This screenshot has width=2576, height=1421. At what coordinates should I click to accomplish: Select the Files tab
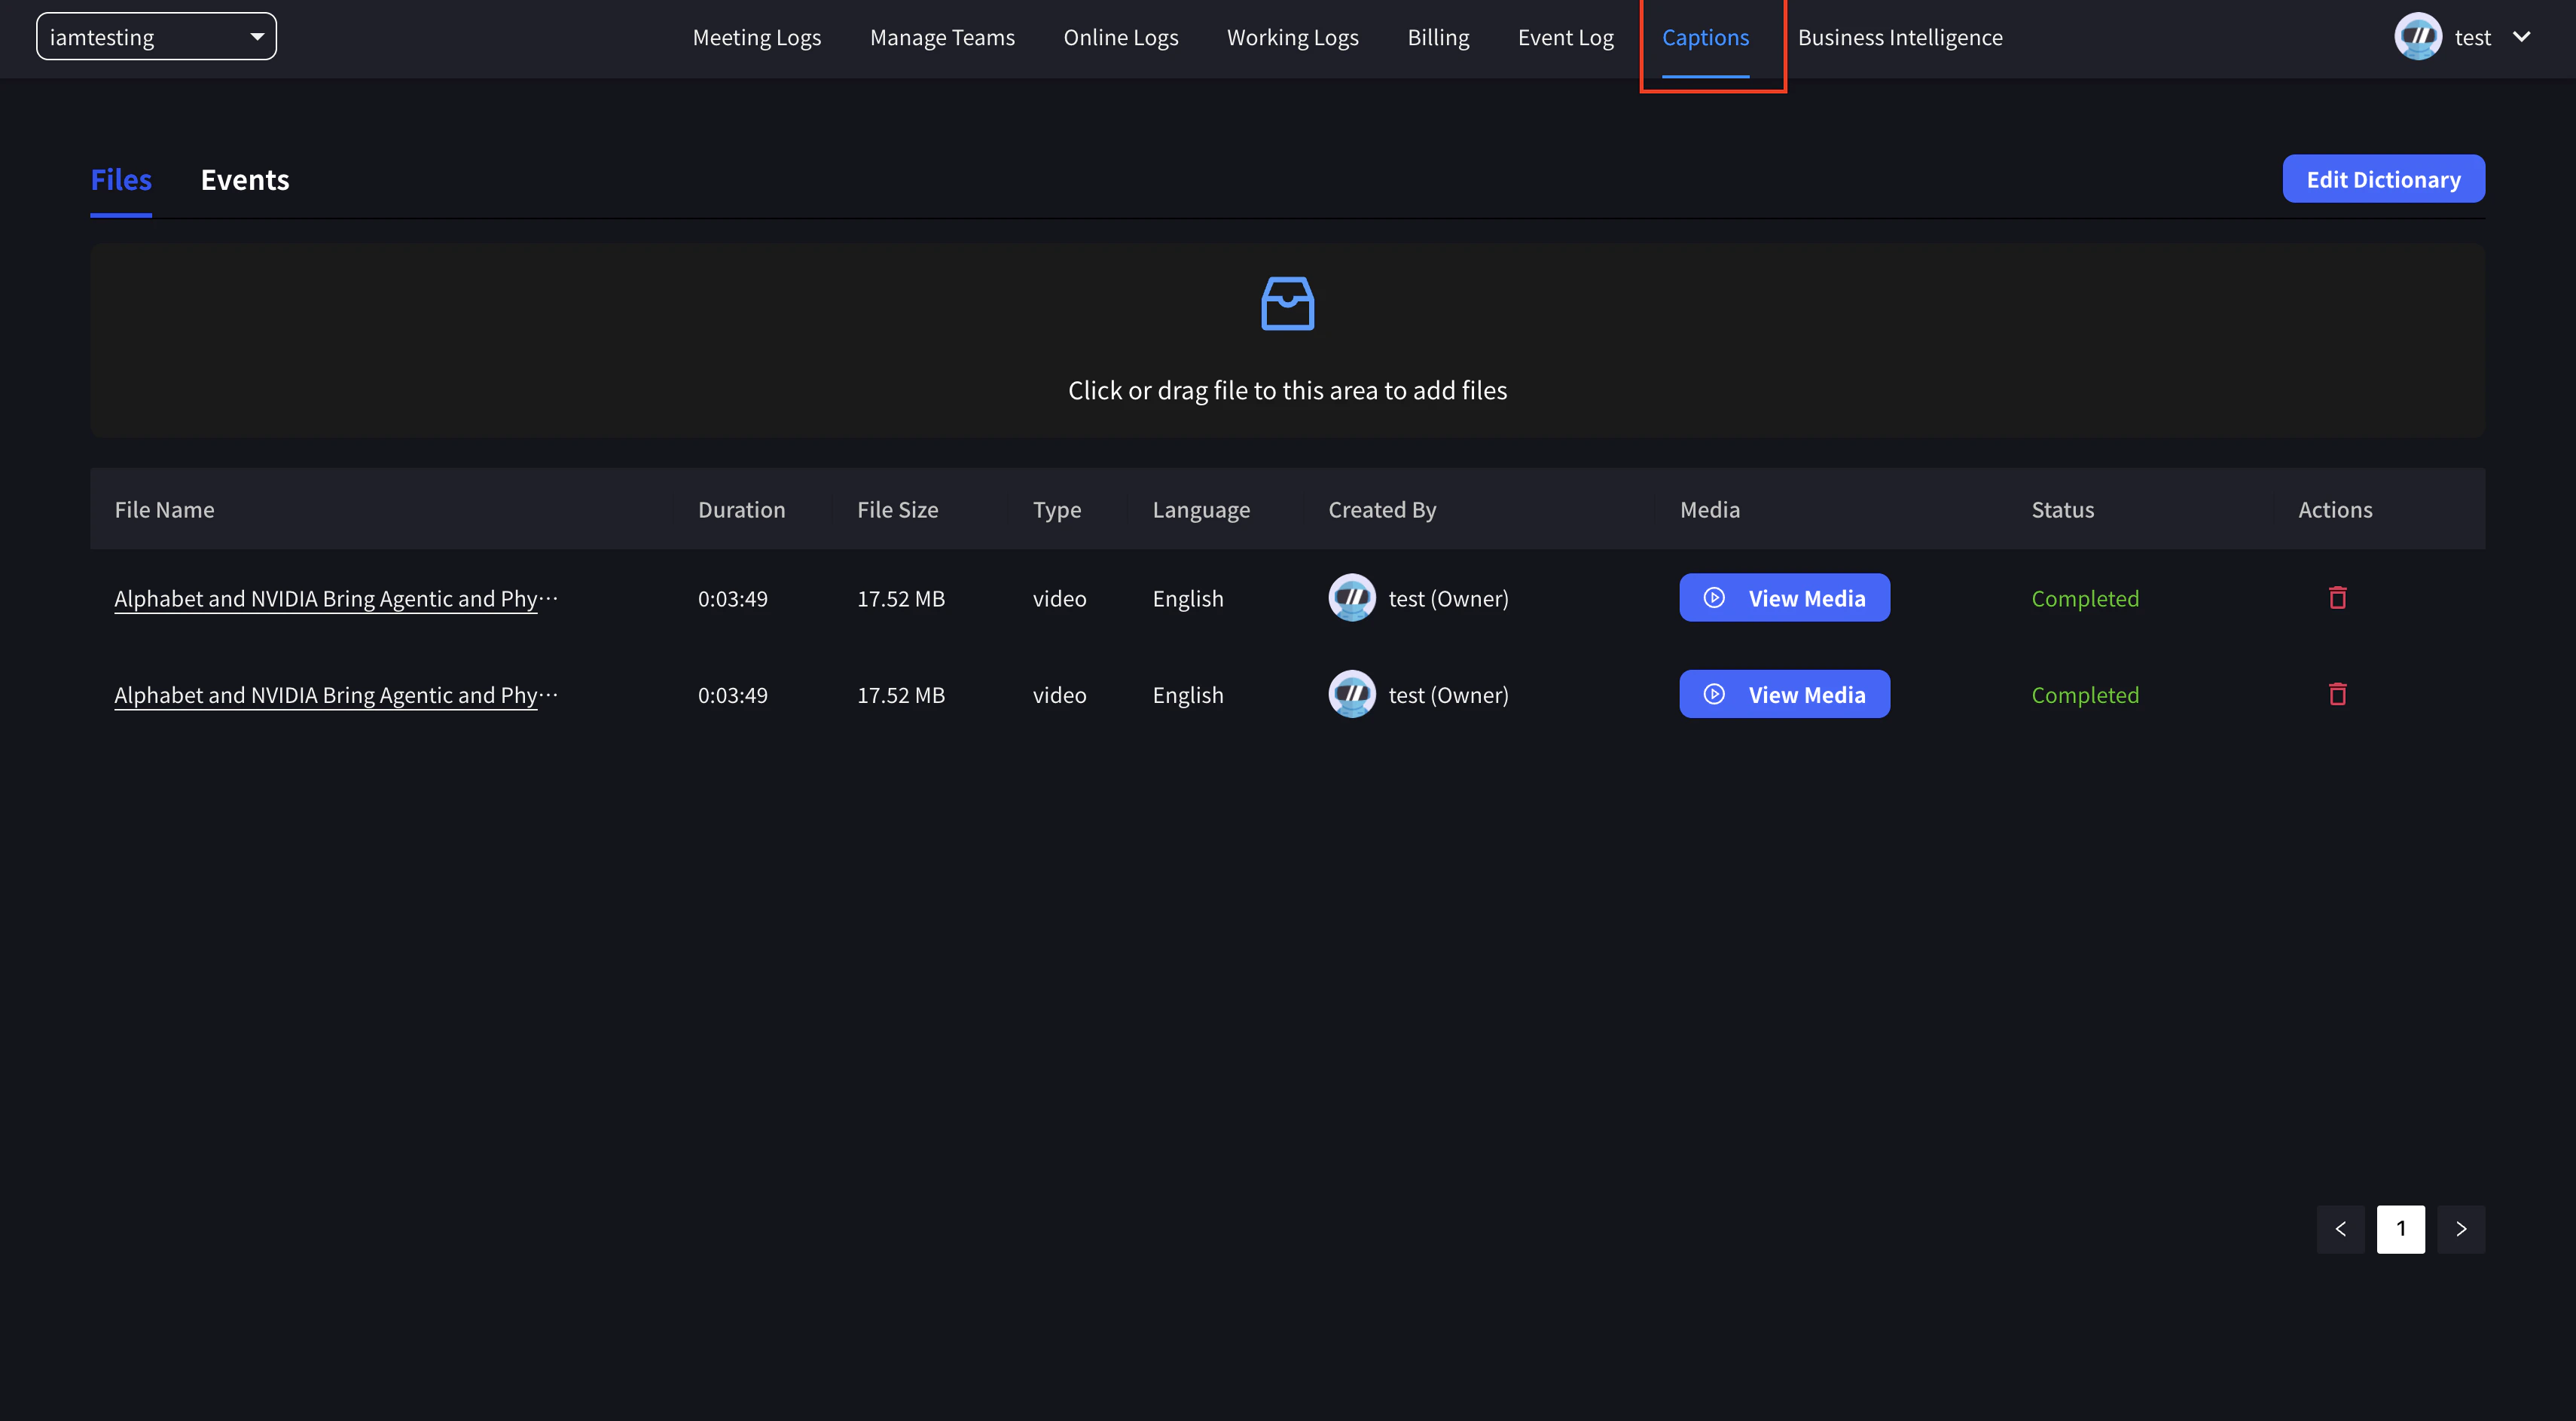121,180
